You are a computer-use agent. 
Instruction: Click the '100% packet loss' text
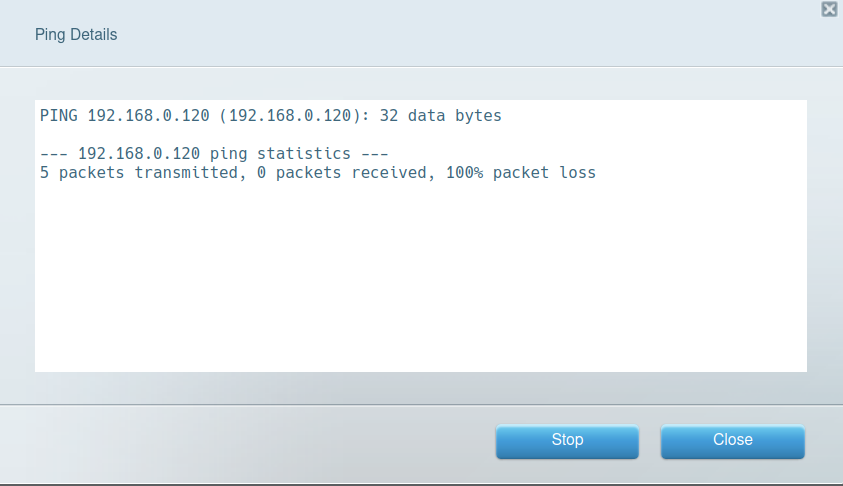pos(532,173)
